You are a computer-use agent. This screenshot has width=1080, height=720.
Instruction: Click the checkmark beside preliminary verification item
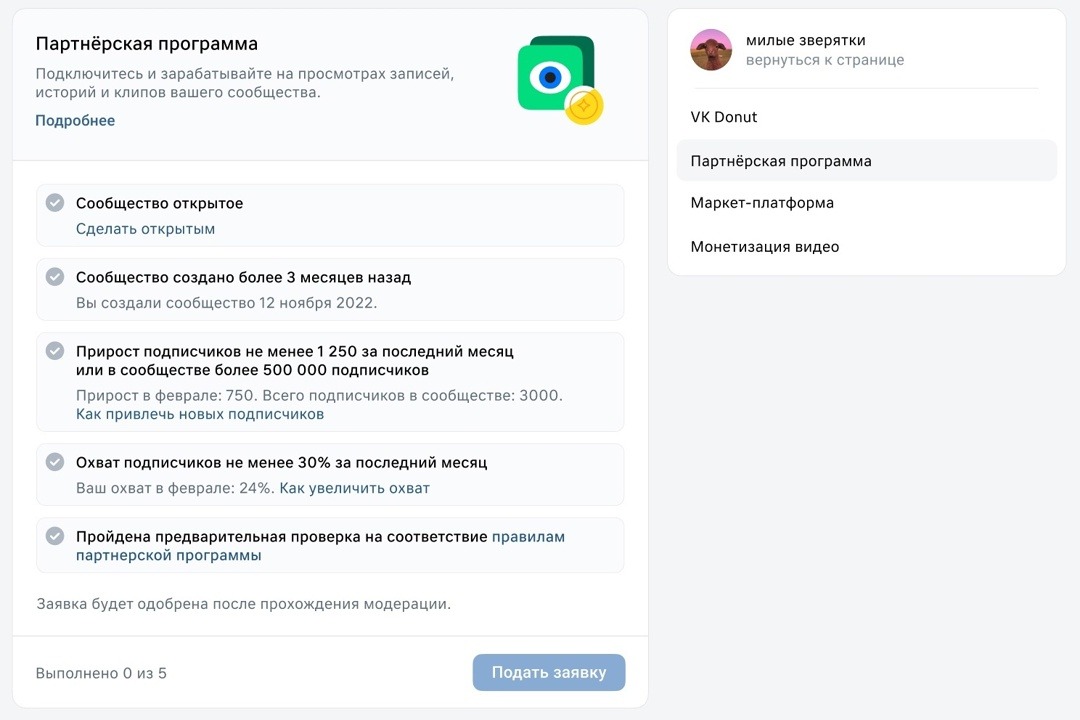[x=55, y=536]
